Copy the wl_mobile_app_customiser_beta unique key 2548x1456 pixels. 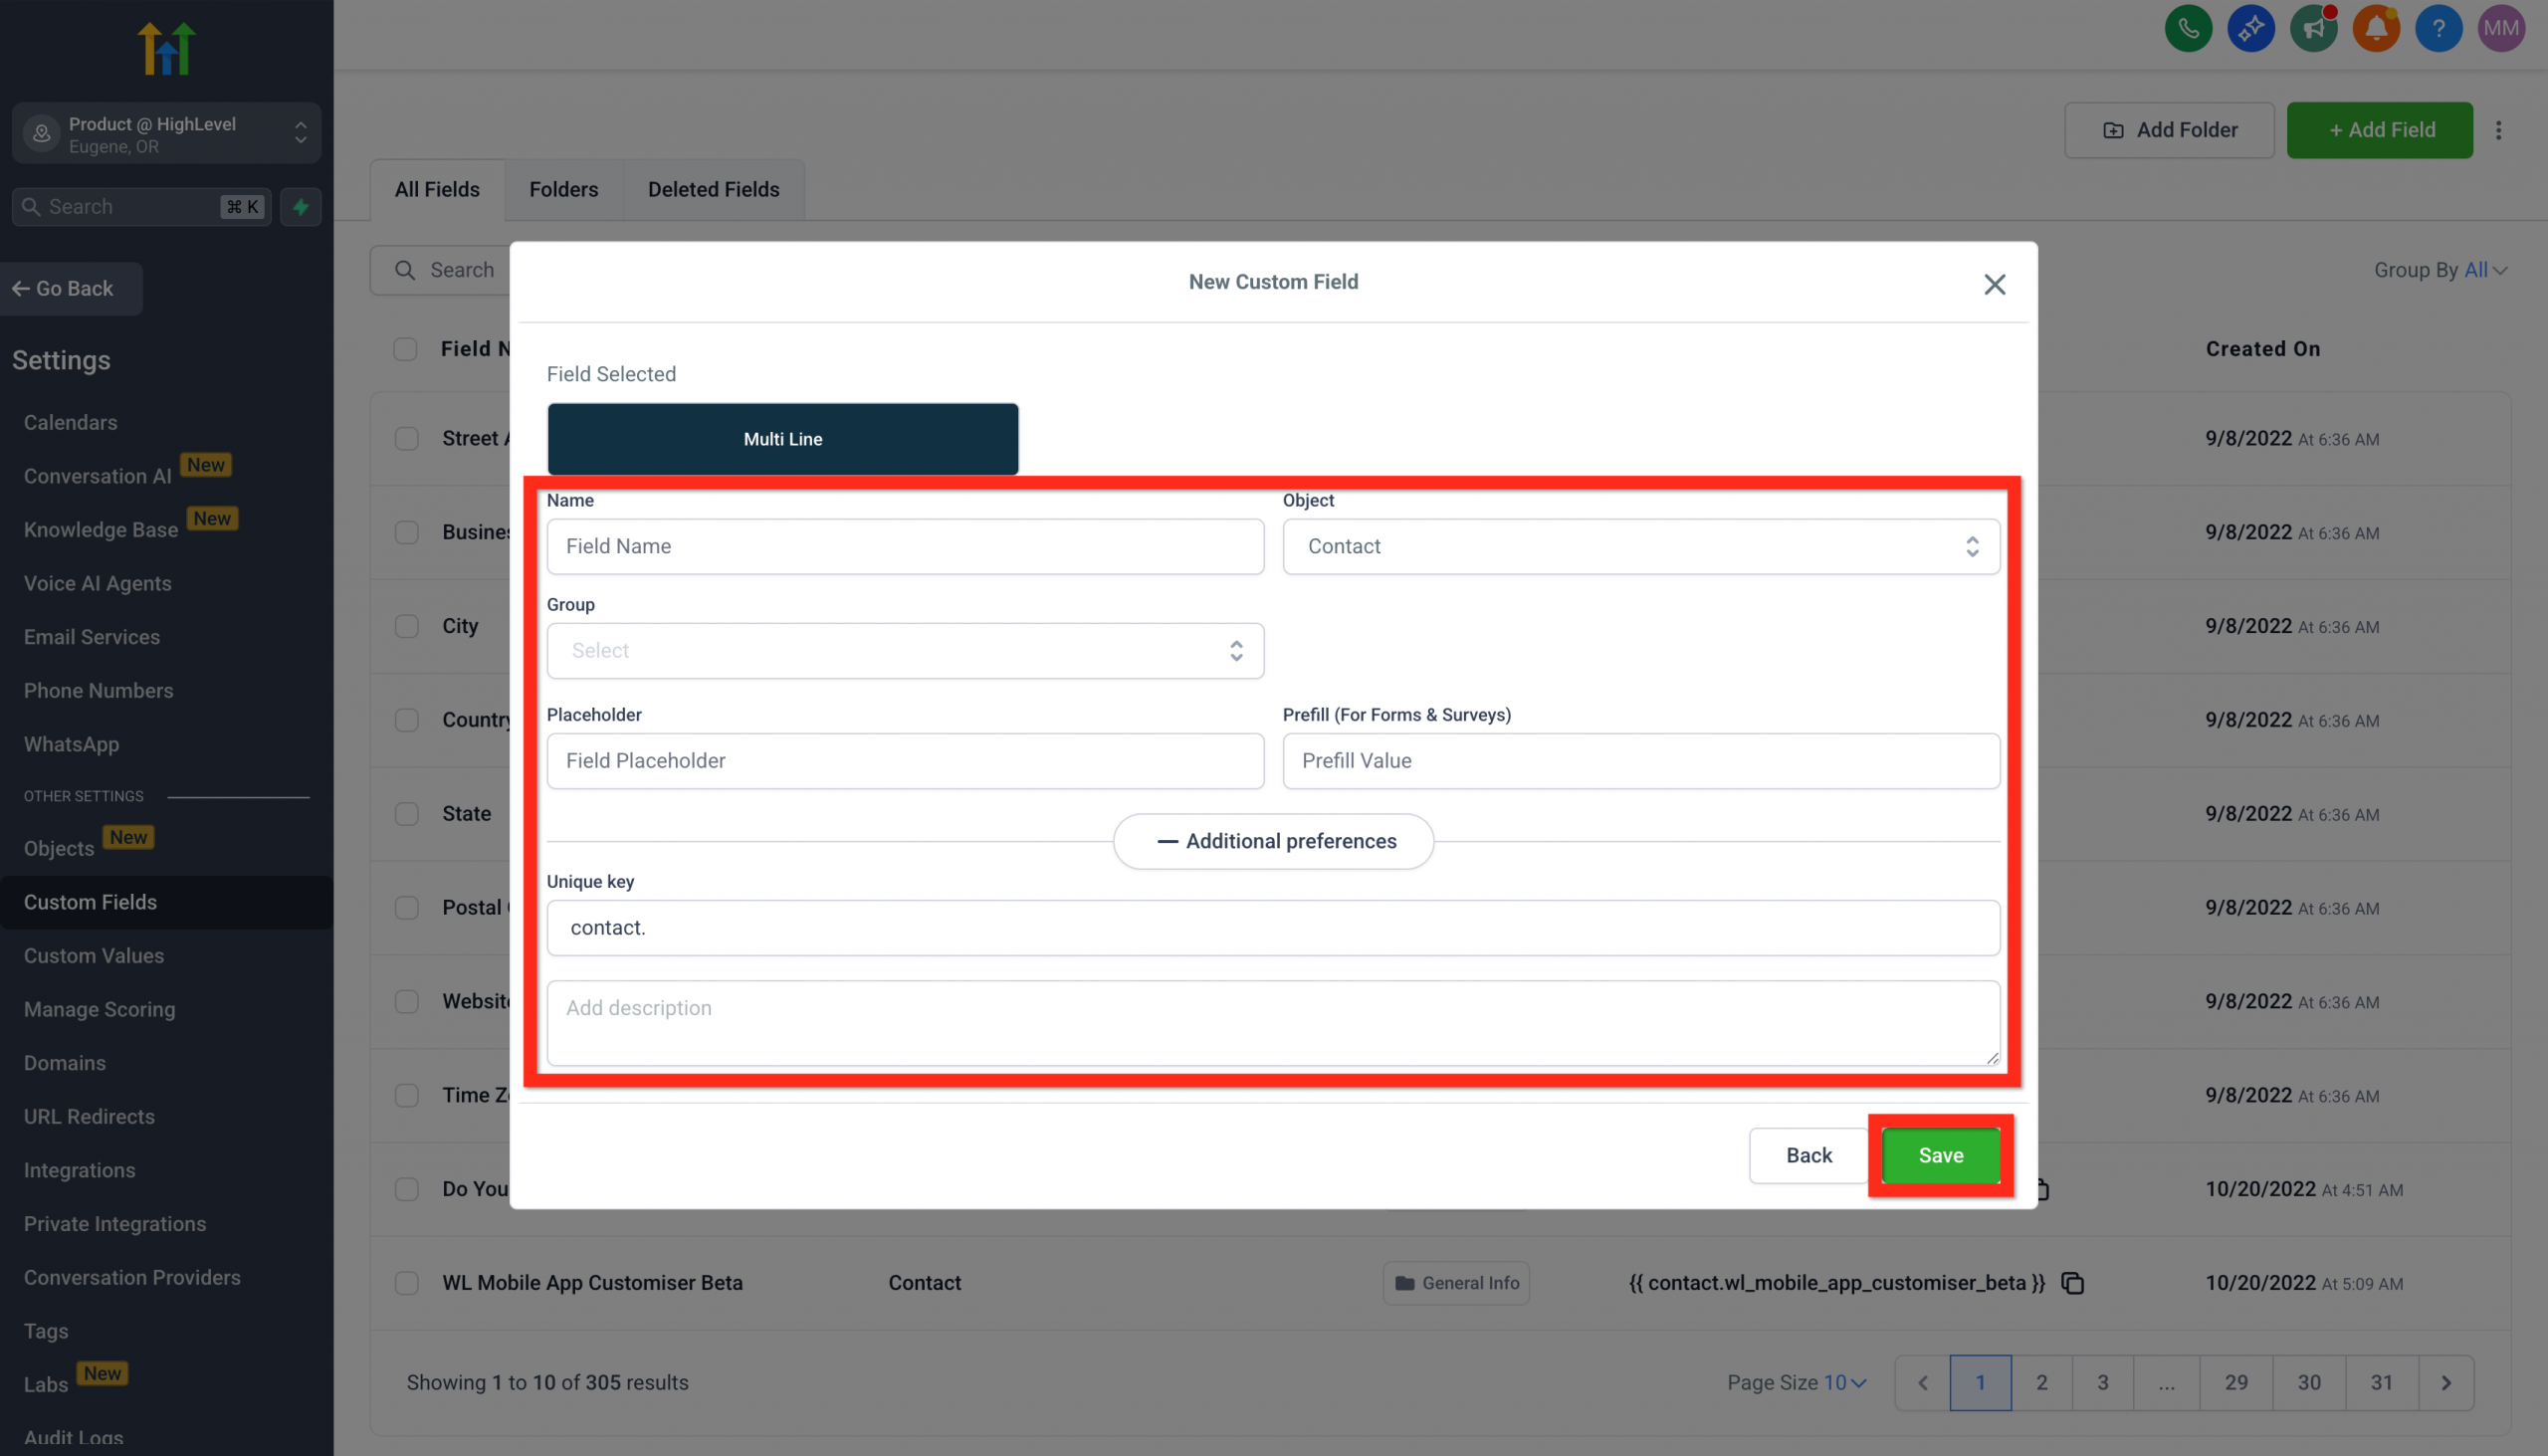(x=2072, y=1283)
